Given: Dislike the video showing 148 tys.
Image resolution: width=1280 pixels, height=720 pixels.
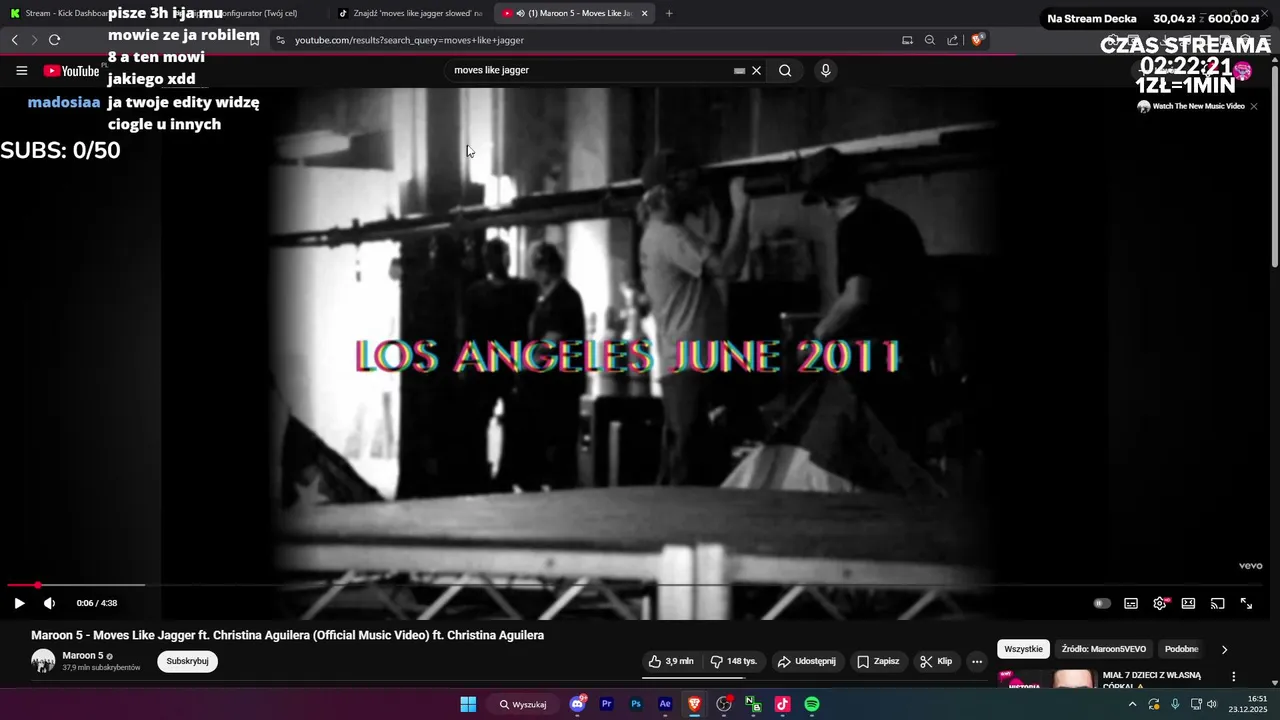Looking at the screenshot, I should [x=733, y=661].
